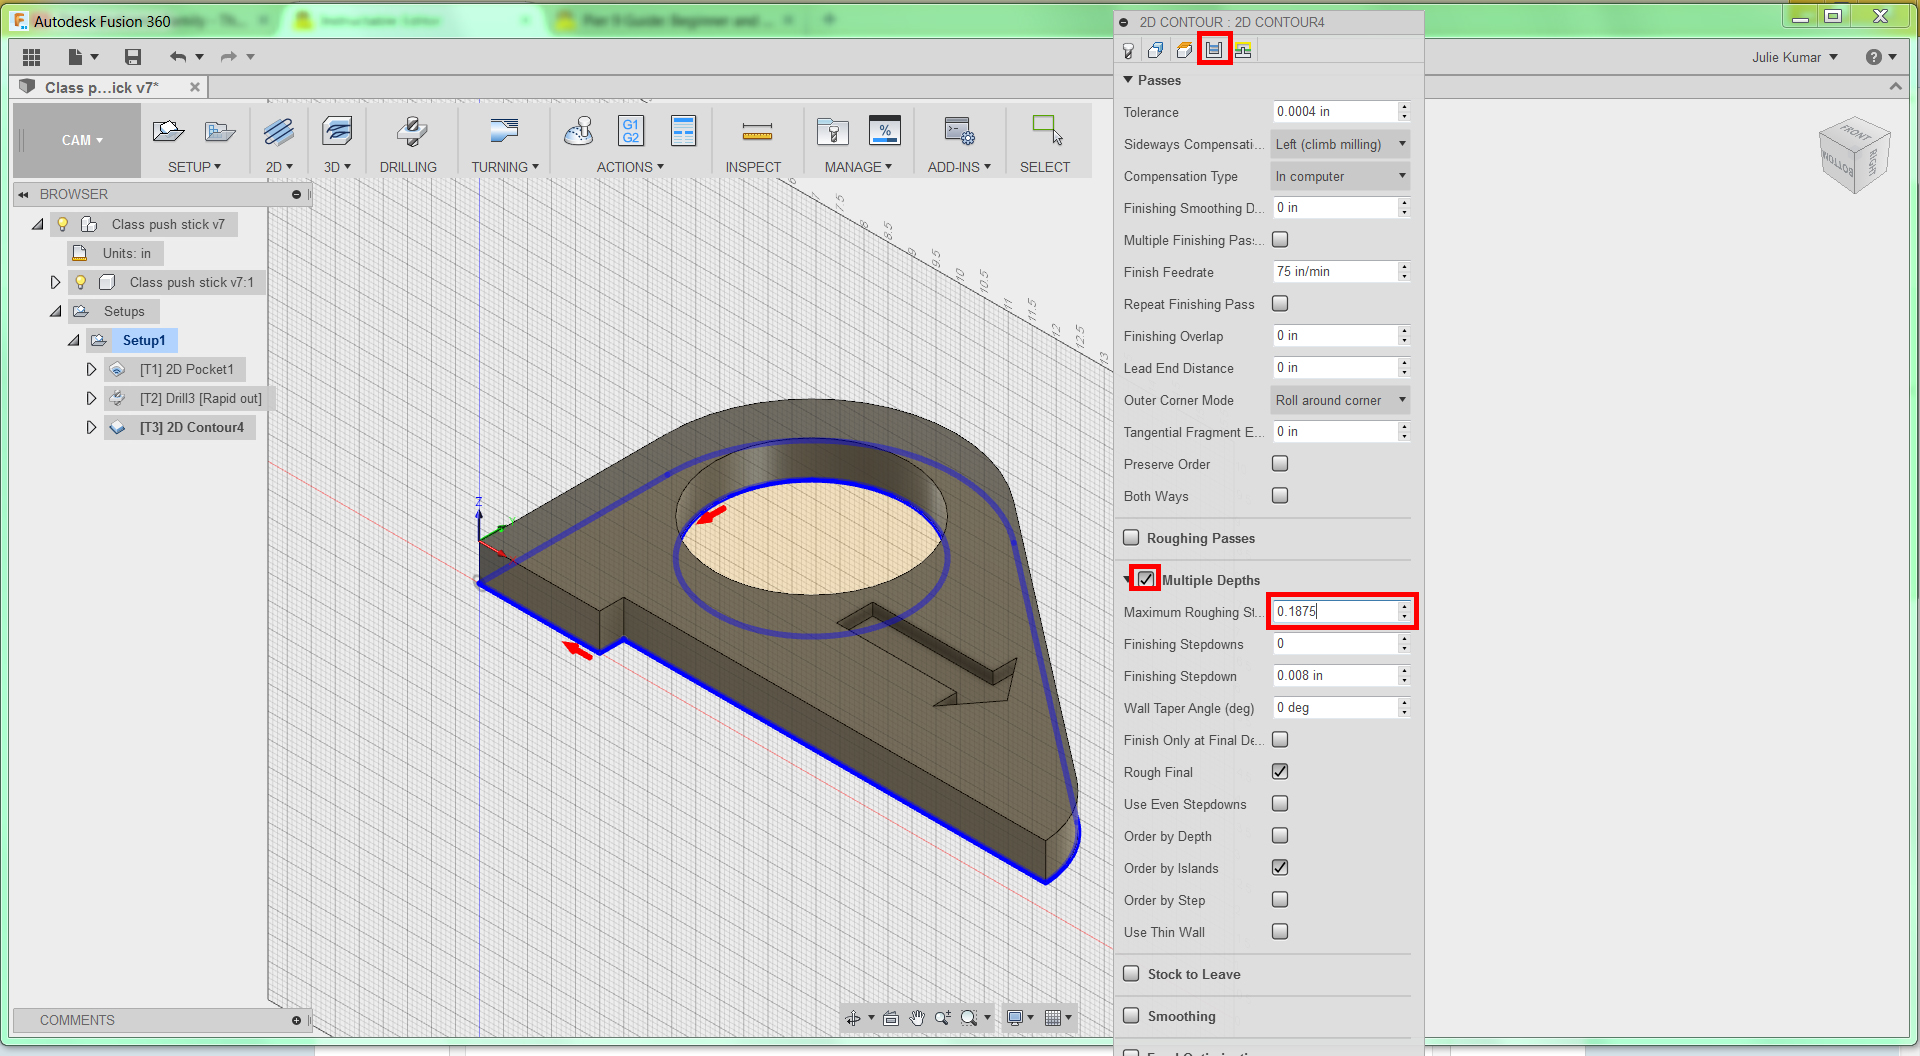Screen dimensions: 1920x1056
Task: Open the TURNING menu
Action: pos(505,167)
